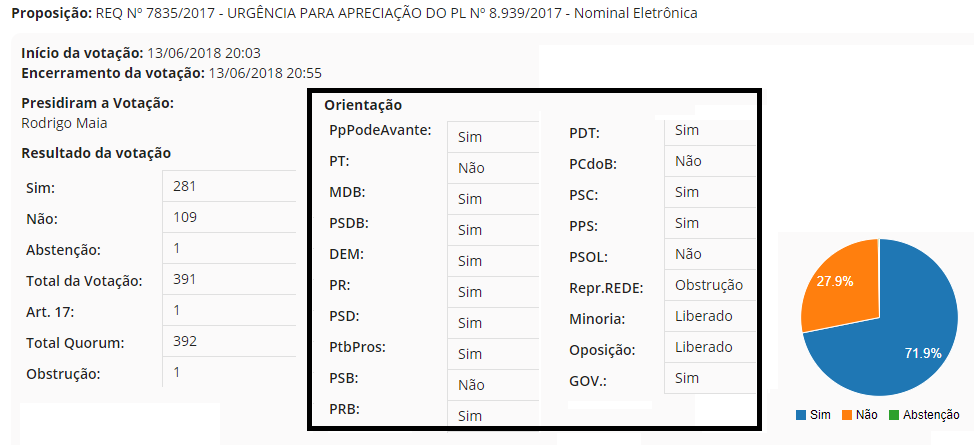
Task: Select the PT orientation cell Não
Action: pos(471,168)
